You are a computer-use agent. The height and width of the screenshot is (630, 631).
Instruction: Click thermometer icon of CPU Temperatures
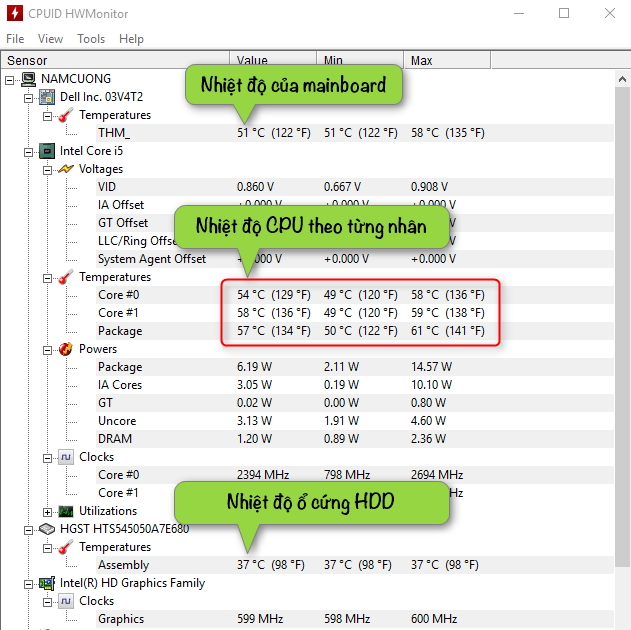tap(66, 277)
